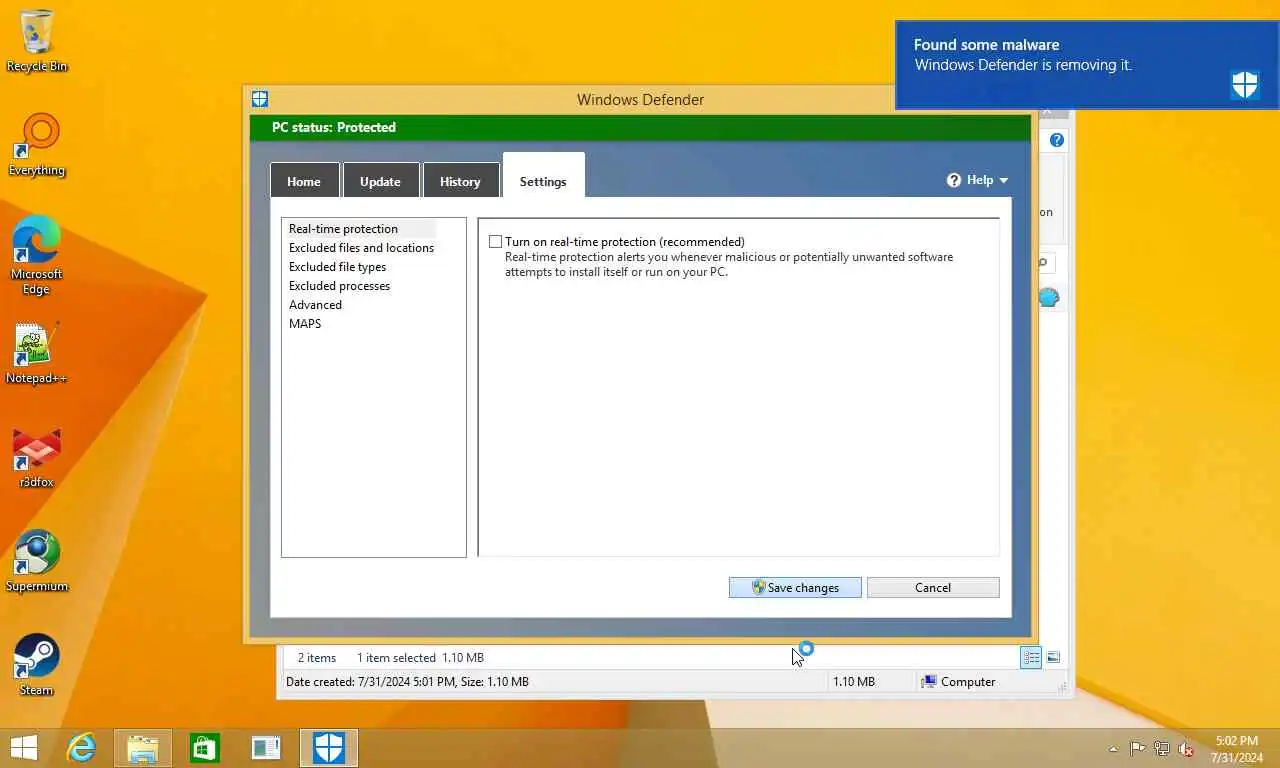Launch the r3dfox desktop shortcut
Viewport: 1280px width, 768px height.
coord(37,458)
